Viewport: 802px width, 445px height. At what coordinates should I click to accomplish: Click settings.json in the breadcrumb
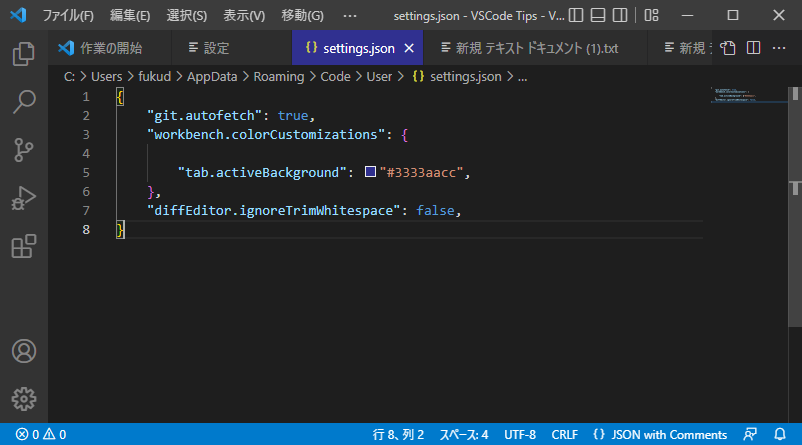465,77
